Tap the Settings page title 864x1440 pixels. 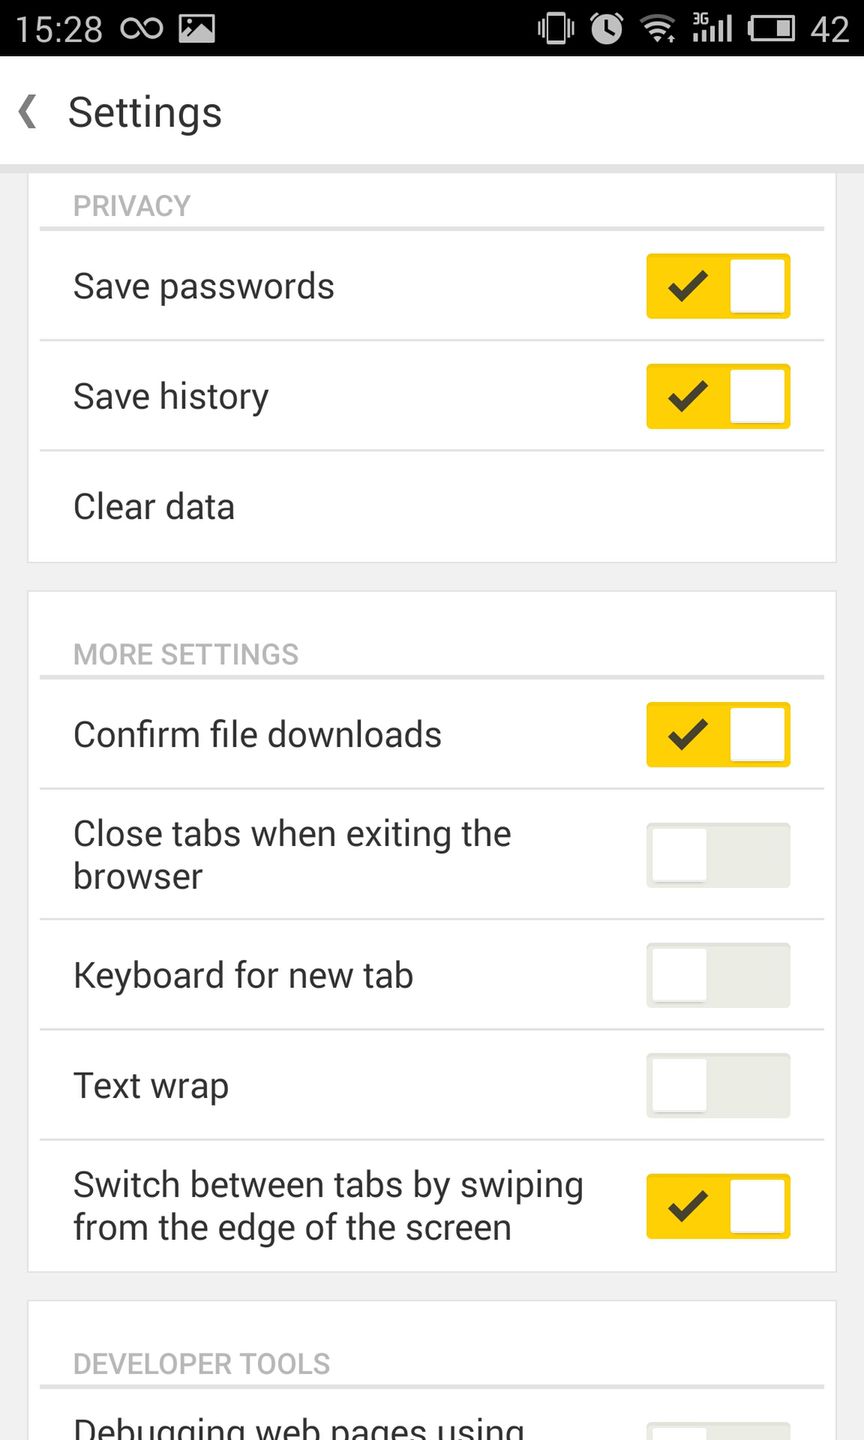(x=145, y=112)
